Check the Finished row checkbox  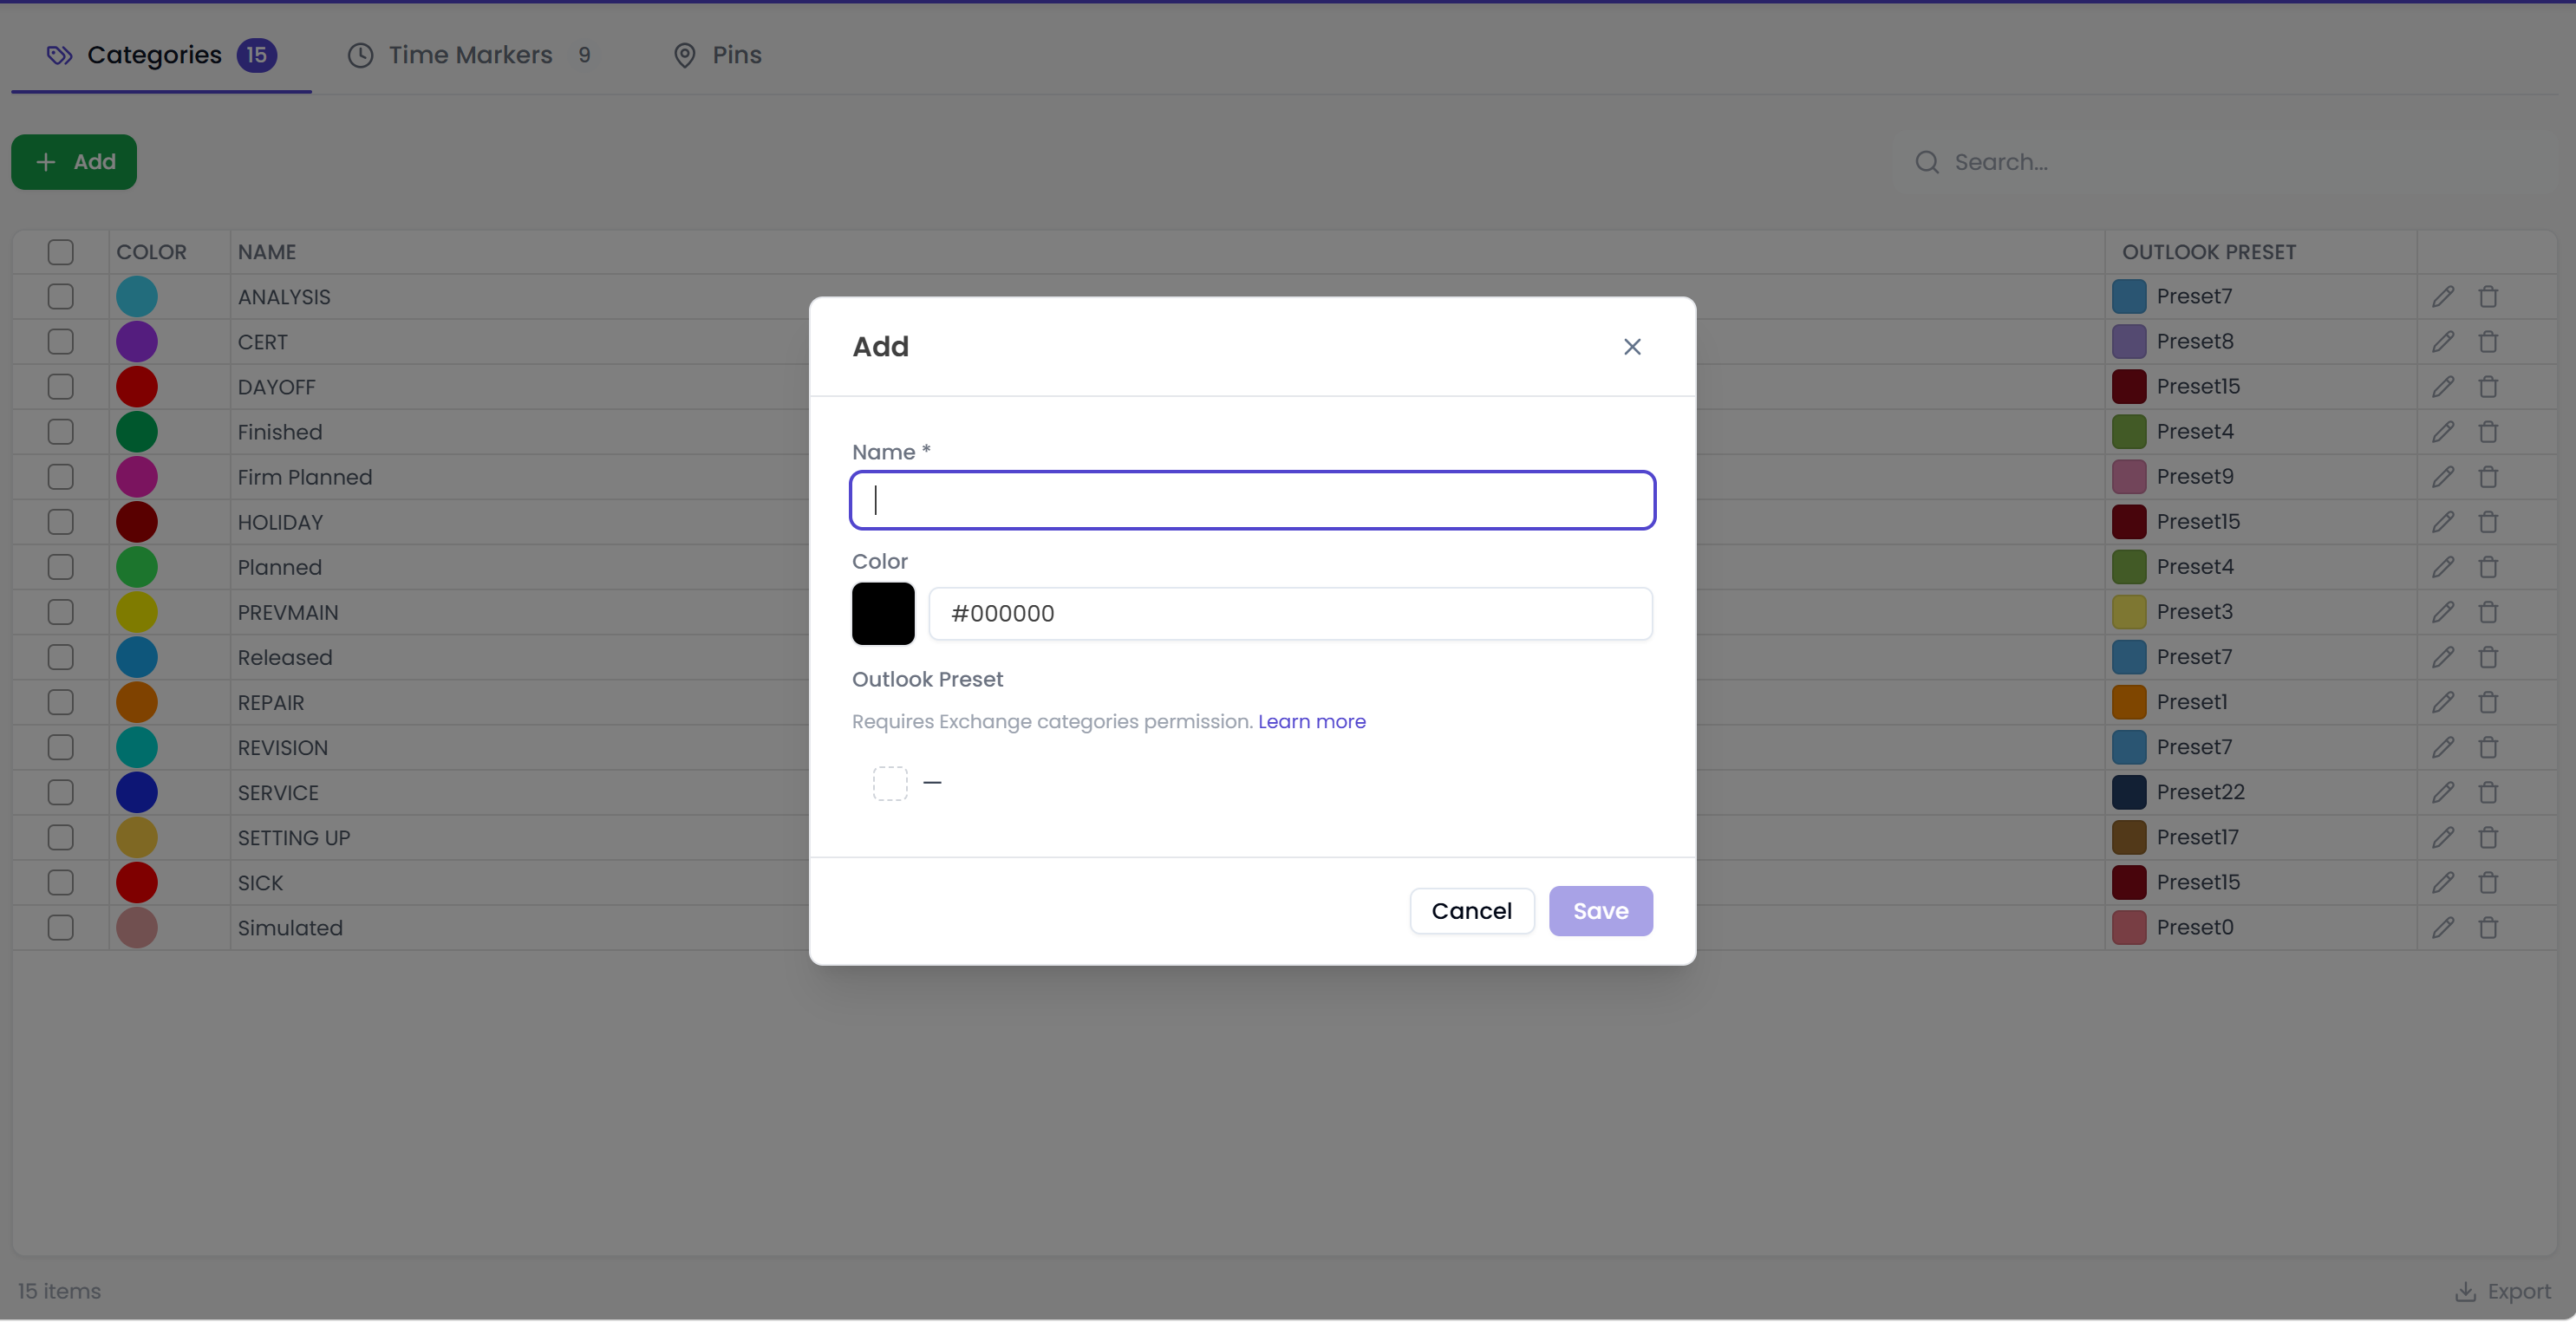pos(61,432)
